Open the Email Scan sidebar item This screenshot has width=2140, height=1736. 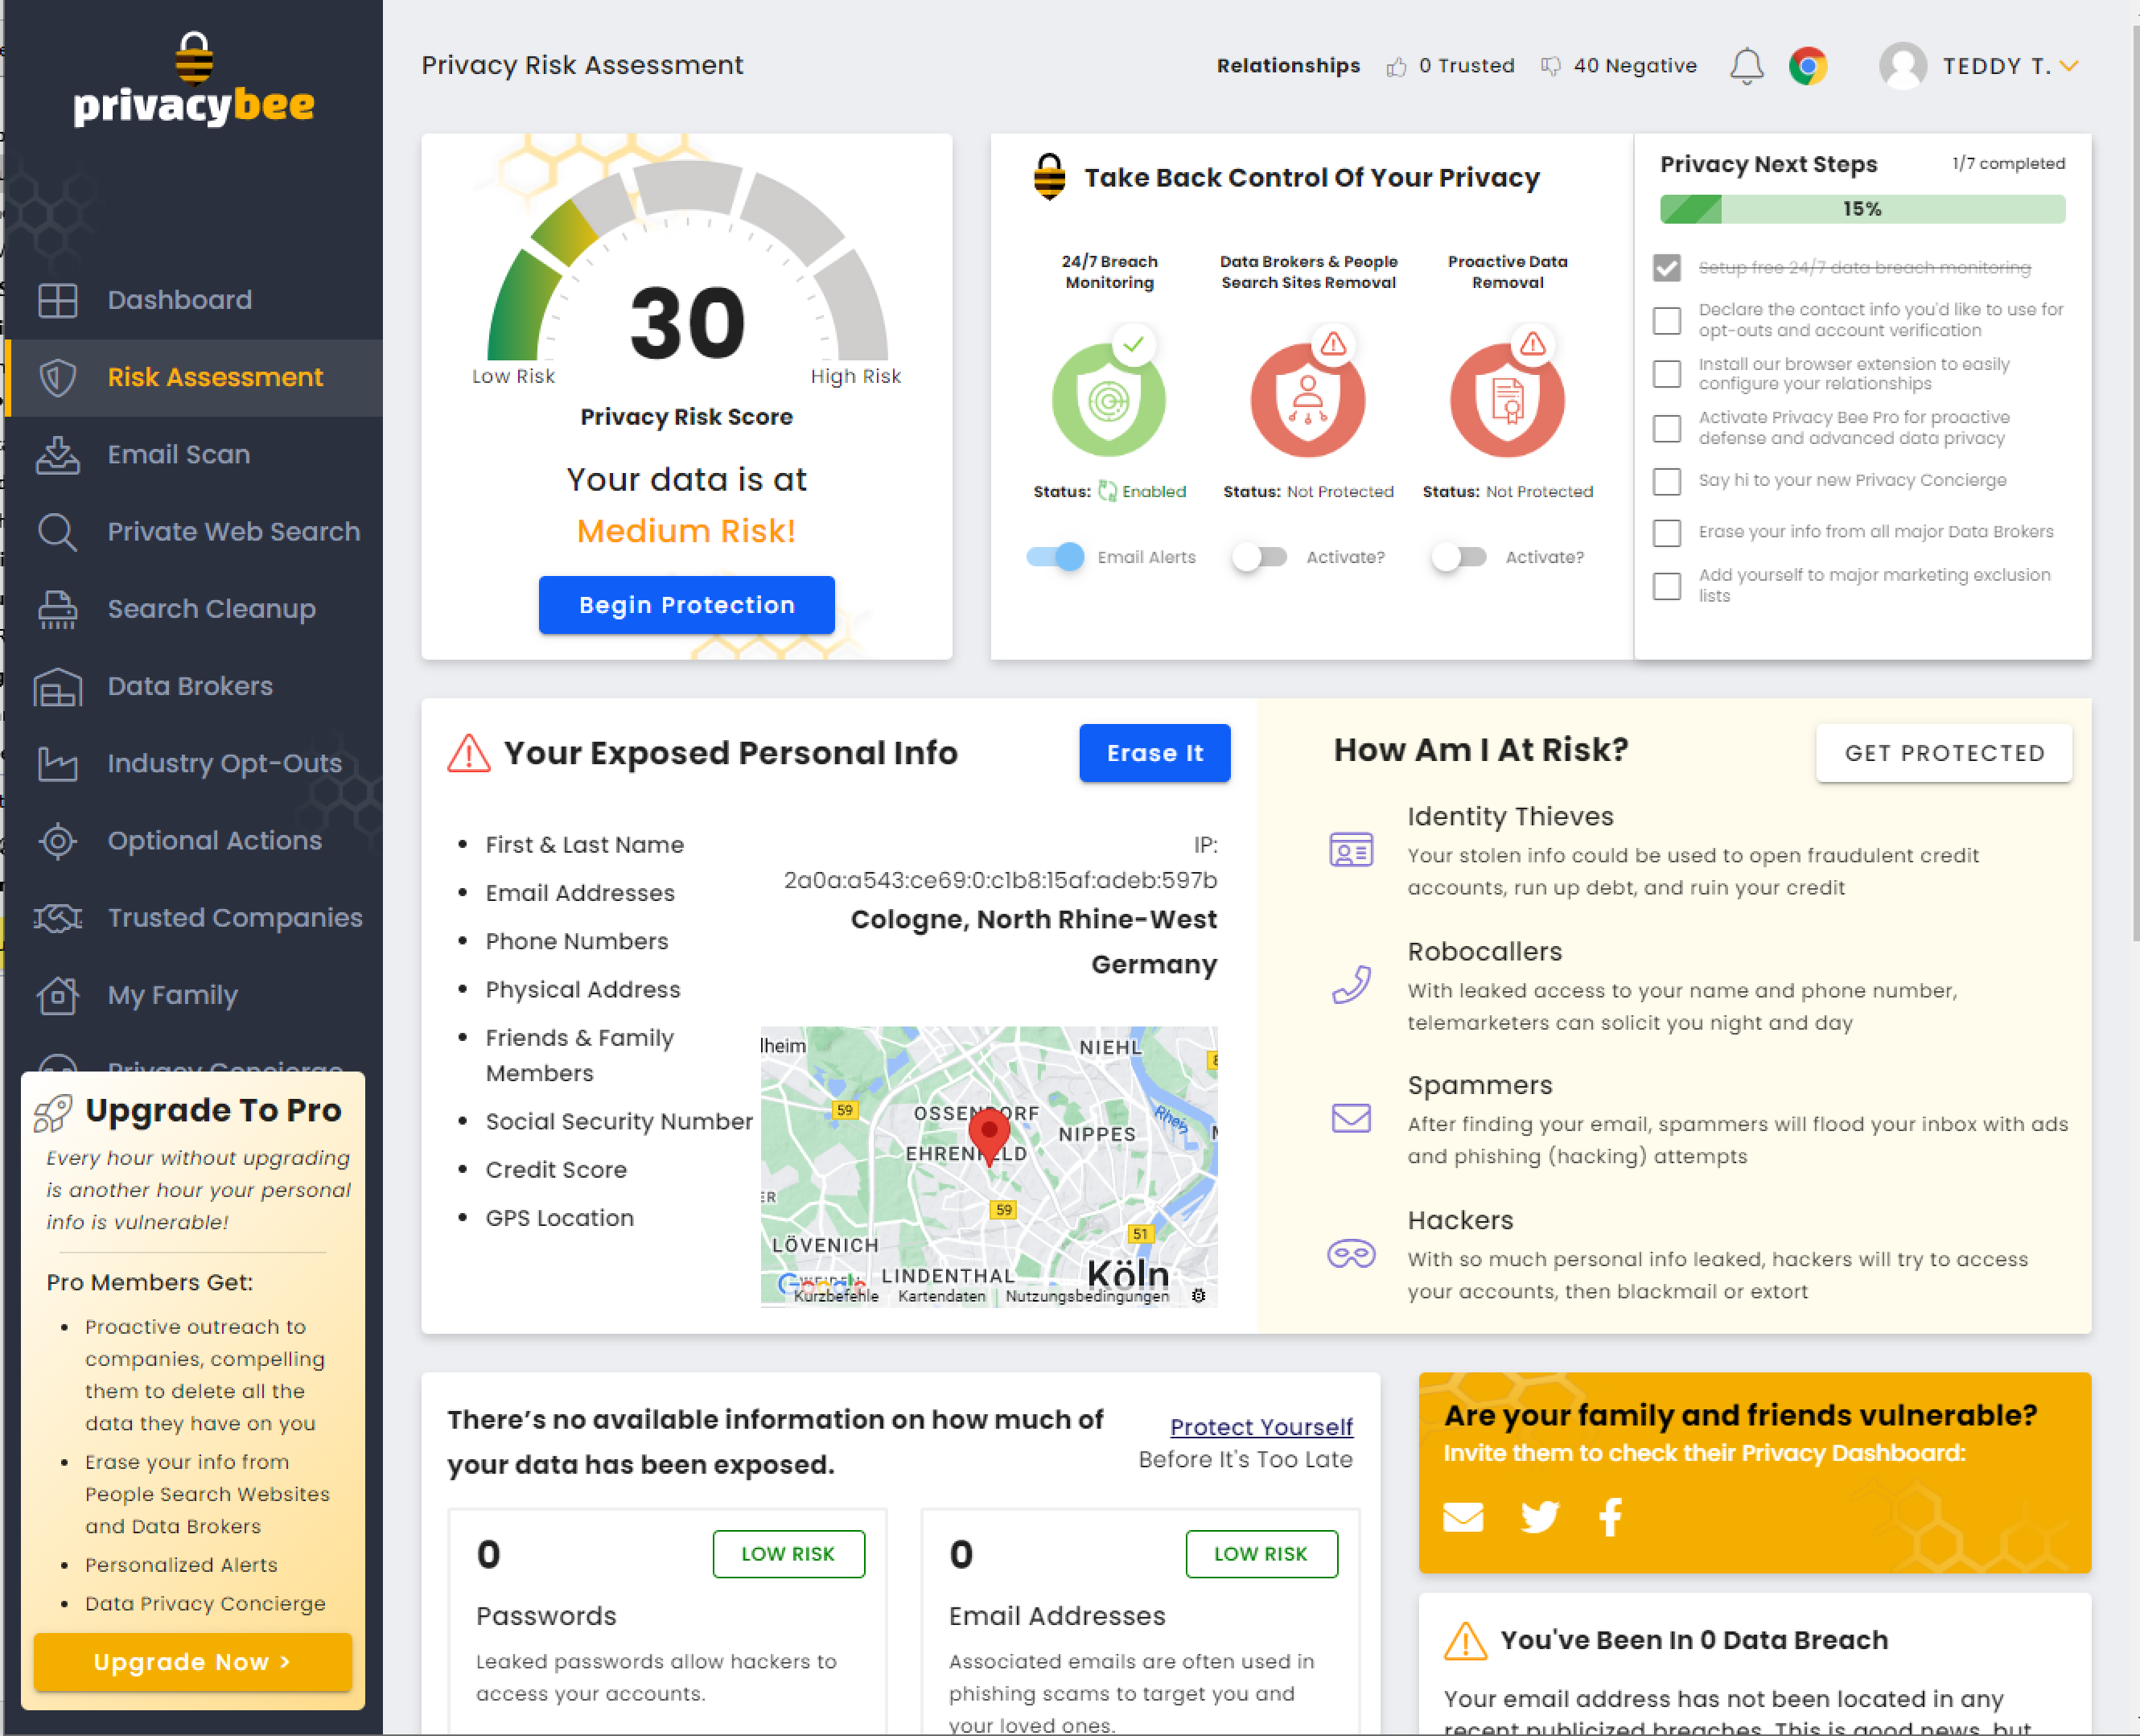tap(178, 455)
